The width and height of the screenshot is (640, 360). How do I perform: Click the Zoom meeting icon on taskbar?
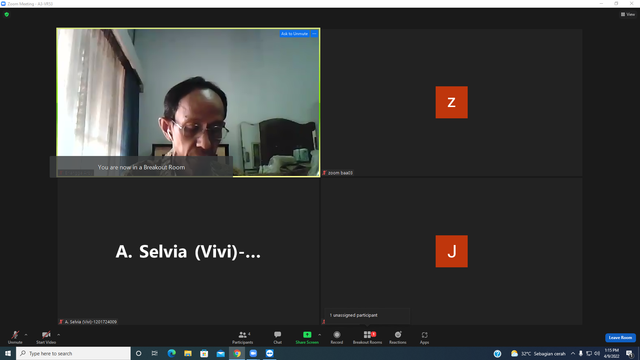coord(269,353)
